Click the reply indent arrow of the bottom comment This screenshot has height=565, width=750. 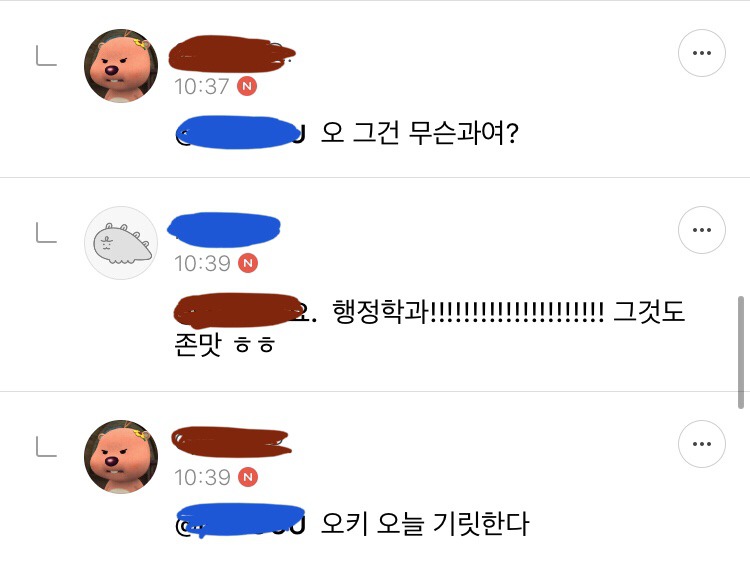pyautogui.click(x=46, y=447)
